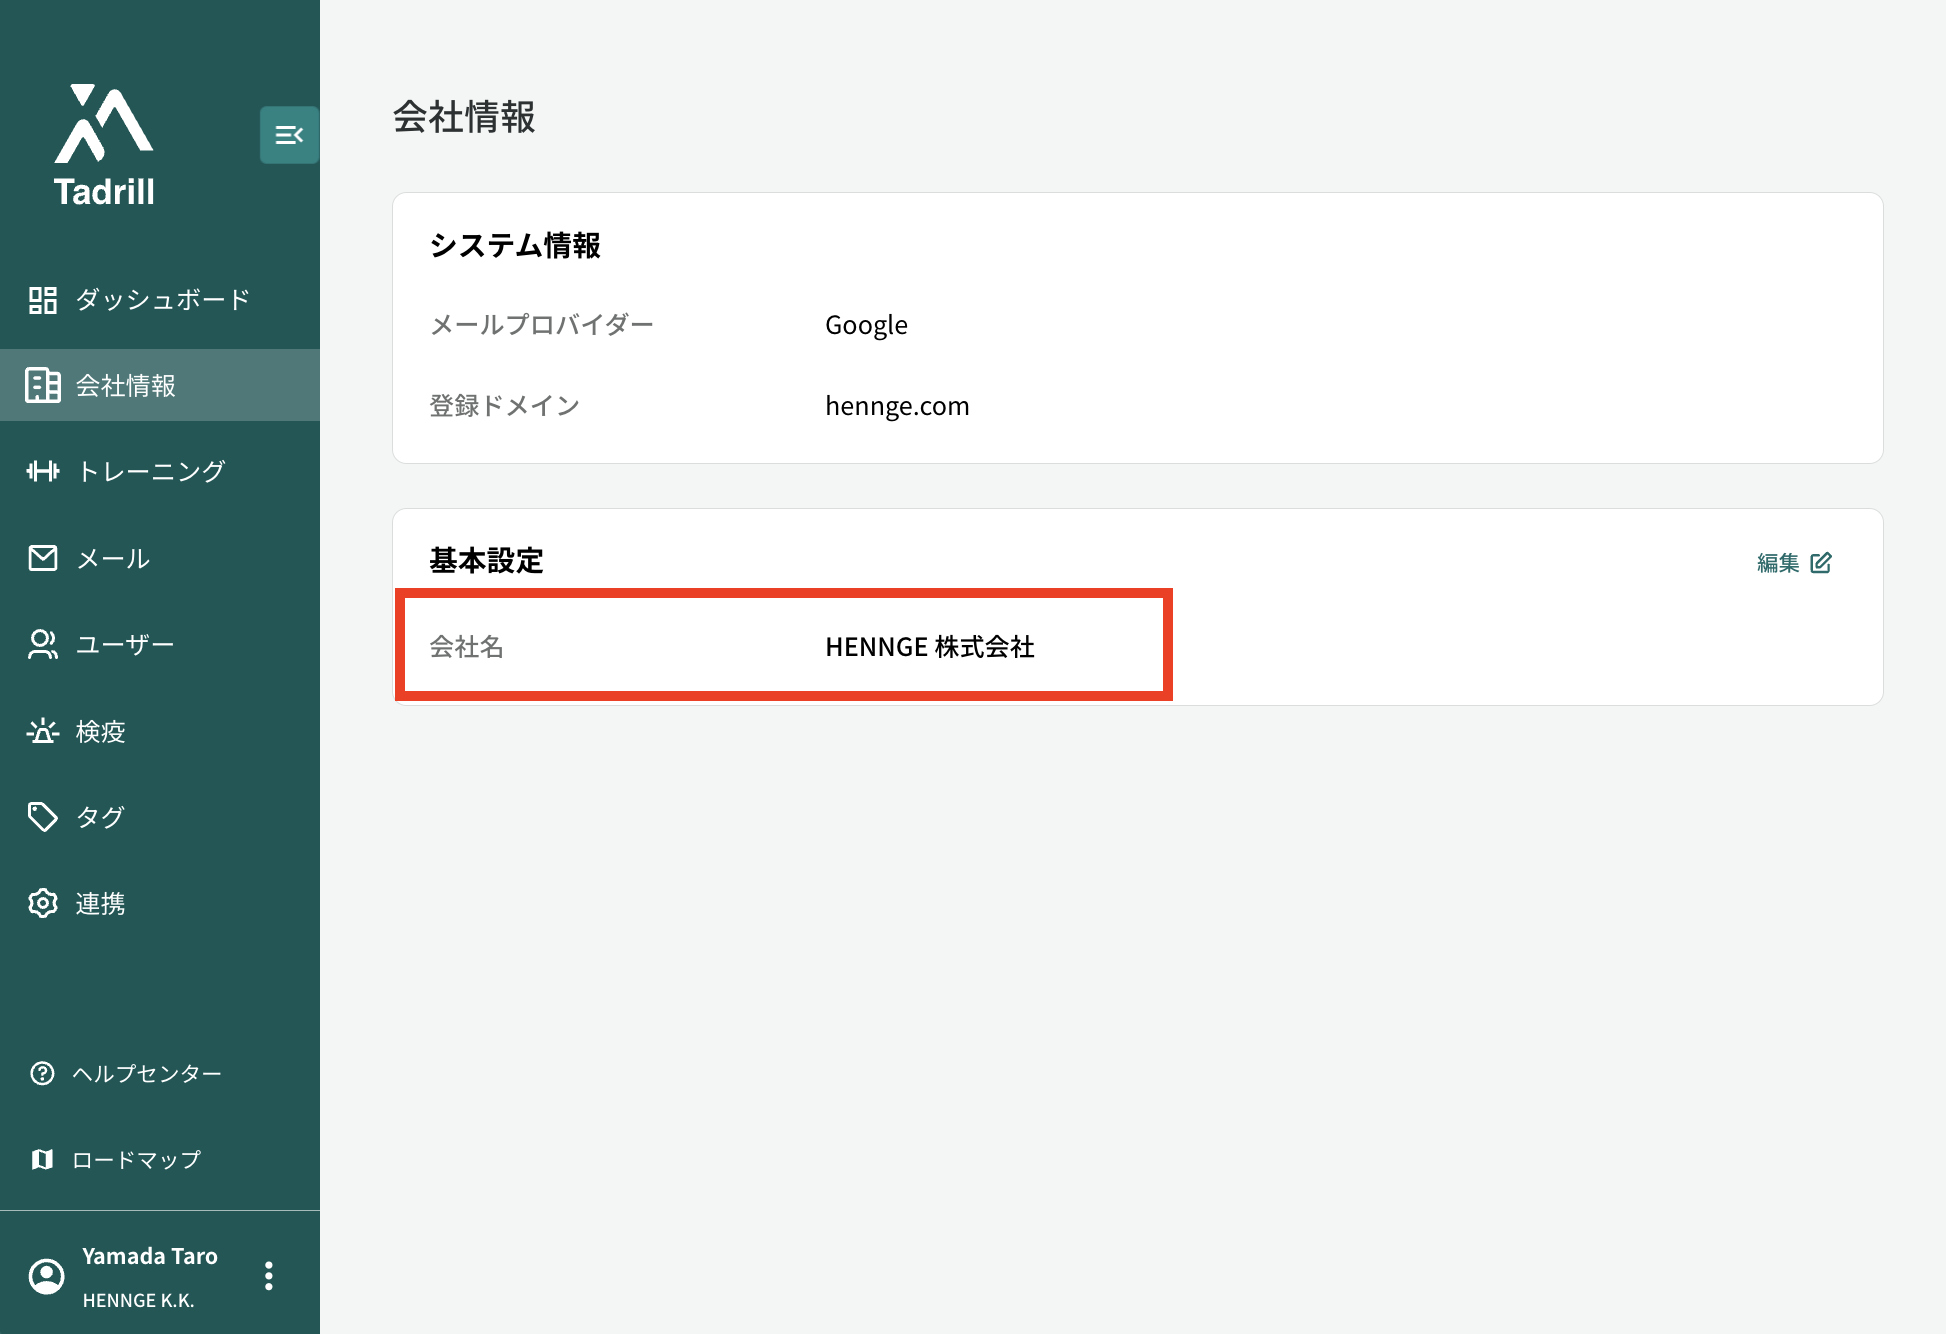Viewport: 1946px width, 1334px height.
Task: Select 会社情報 menu item
Action: coord(160,385)
